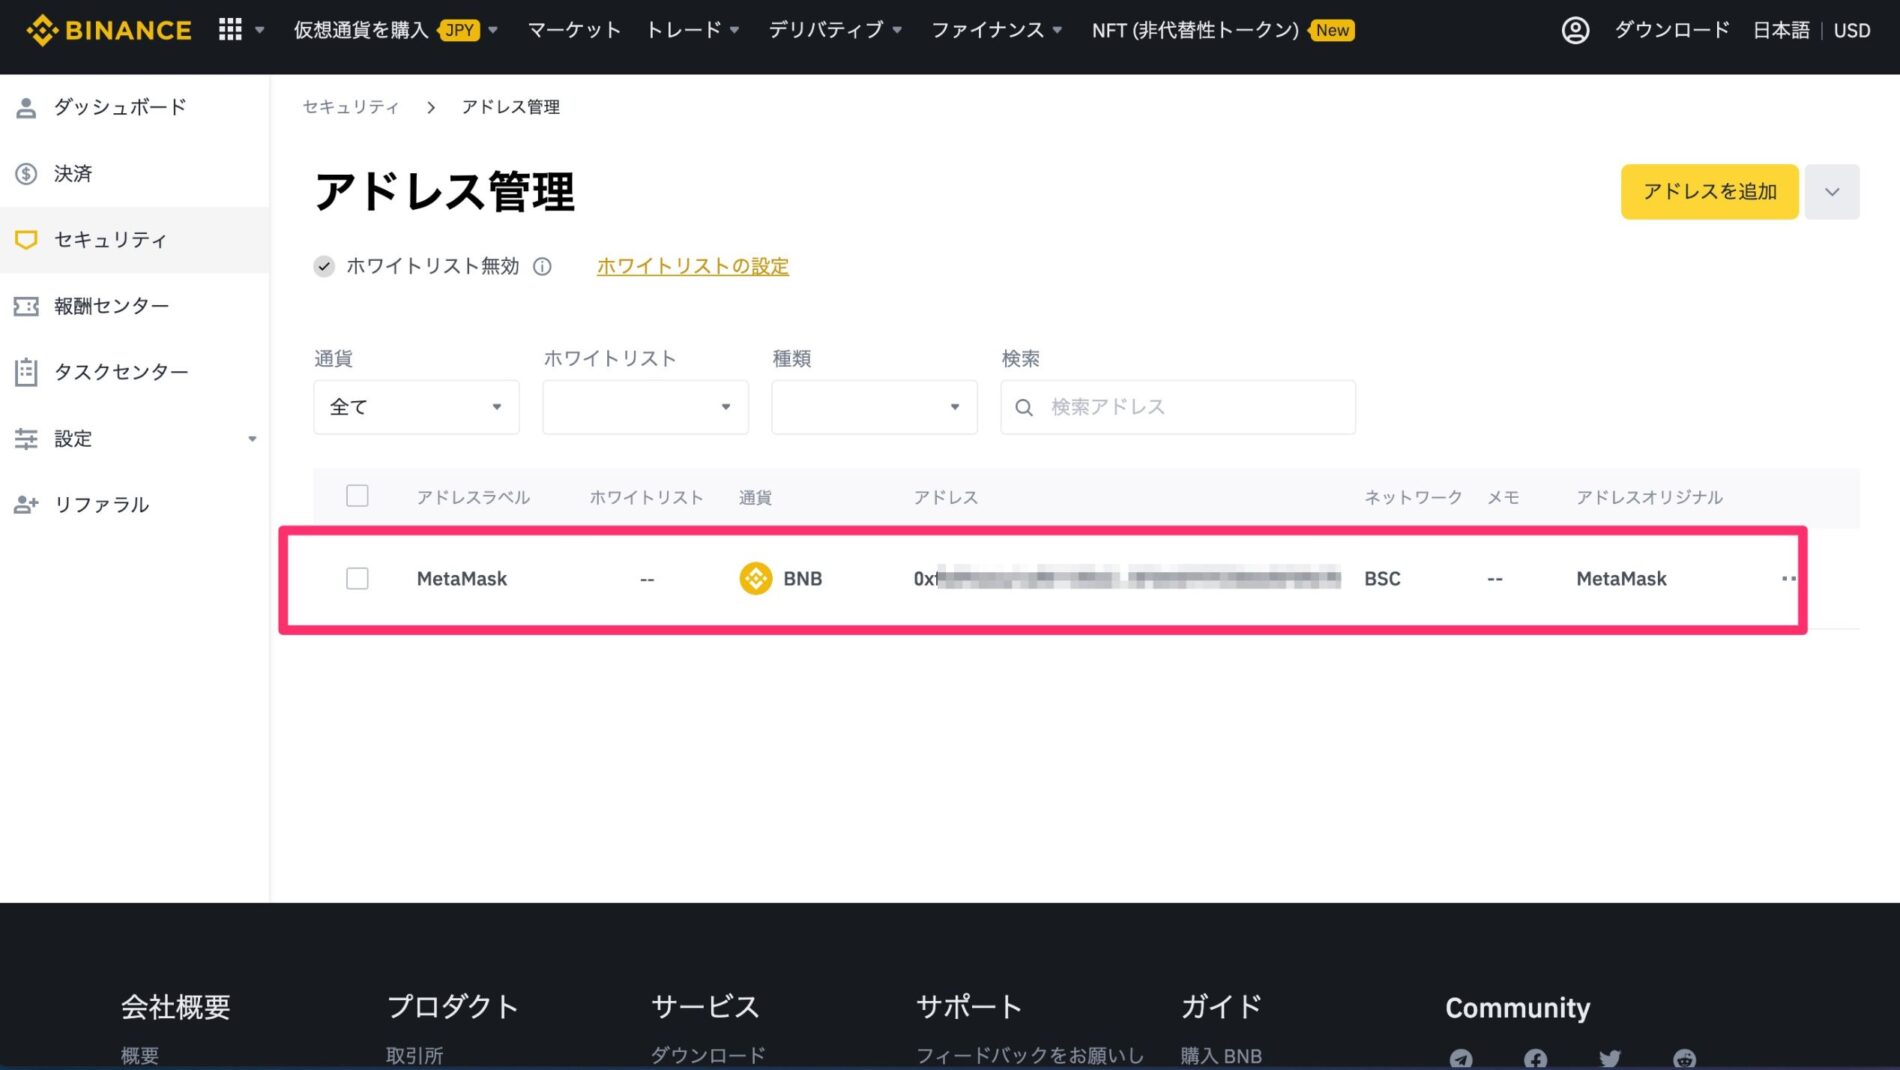This screenshot has width=1900, height=1070.
Task: Click the セキュリティ breadcrumb link
Action: click(x=351, y=107)
